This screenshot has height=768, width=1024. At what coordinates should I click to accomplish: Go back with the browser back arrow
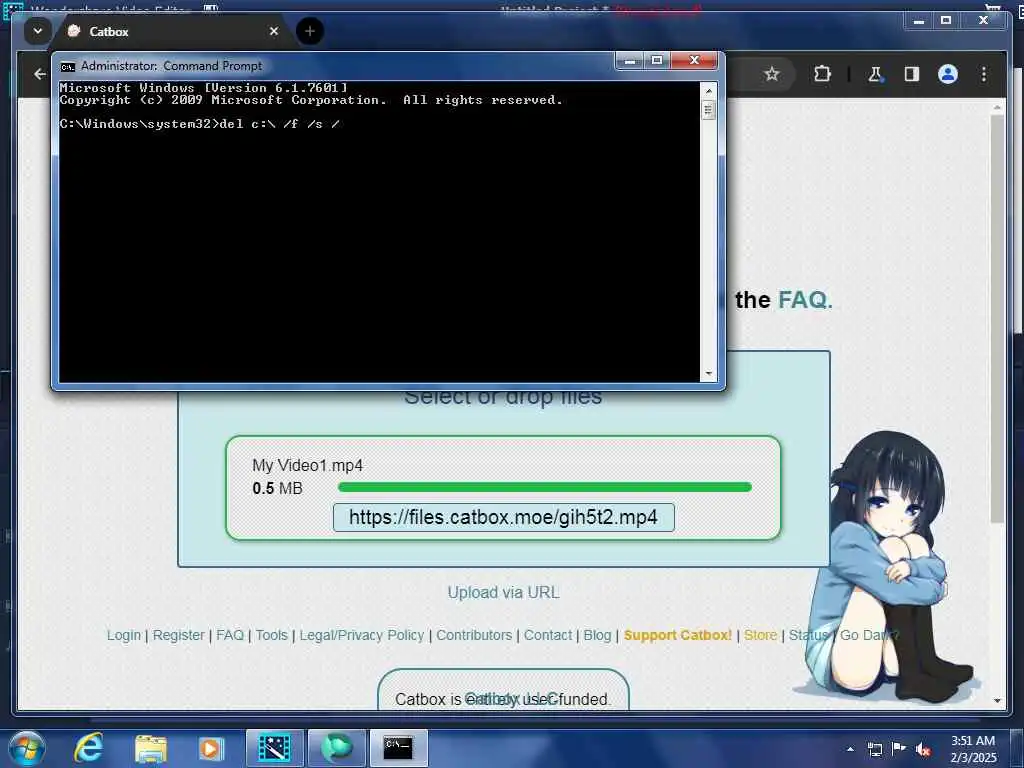point(40,74)
